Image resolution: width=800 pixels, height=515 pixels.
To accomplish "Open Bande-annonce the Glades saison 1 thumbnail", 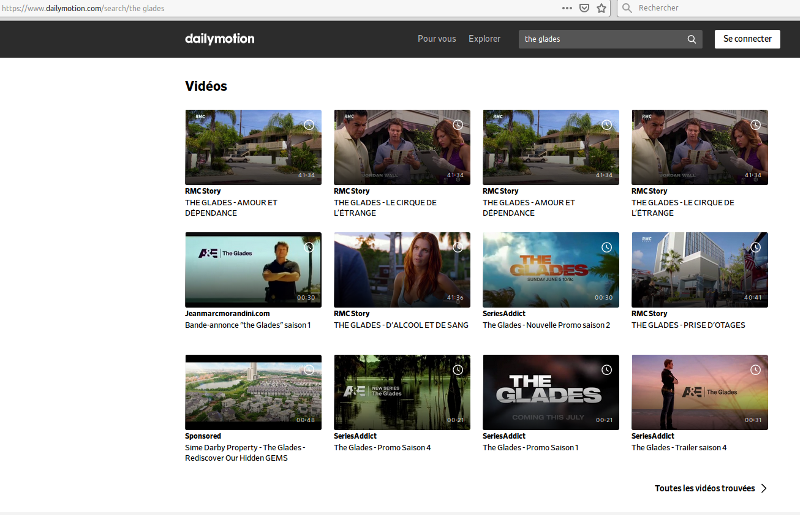I will click(253, 269).
